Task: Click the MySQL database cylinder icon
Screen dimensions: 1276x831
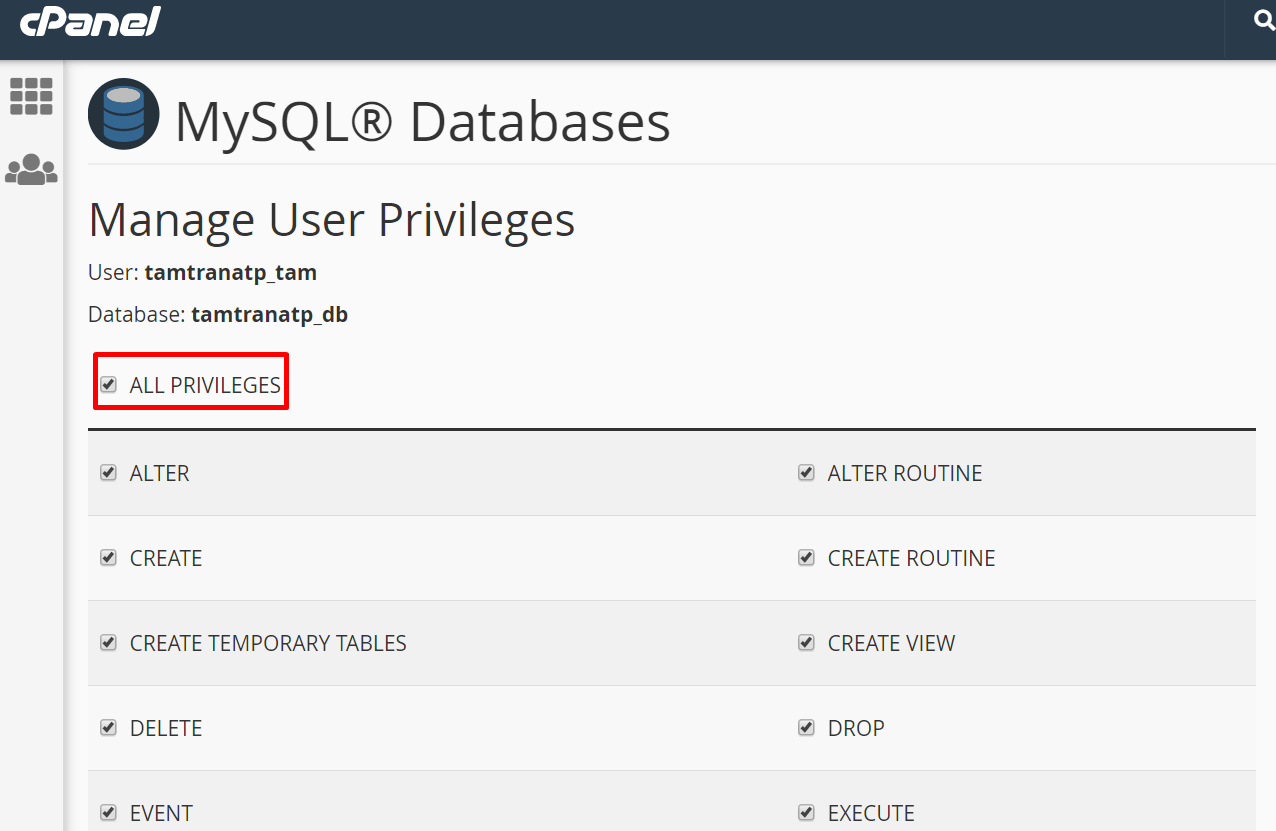Action: pos(124,114)
